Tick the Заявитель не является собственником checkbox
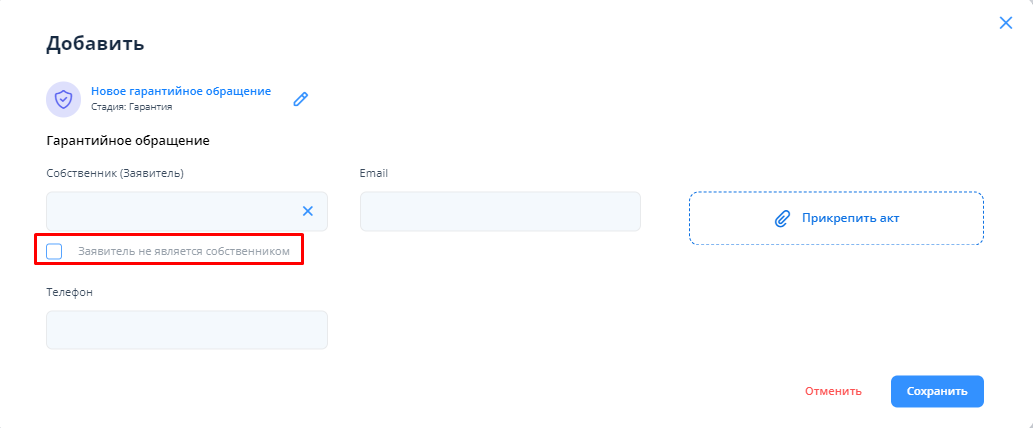 click(x=55, y=251)
